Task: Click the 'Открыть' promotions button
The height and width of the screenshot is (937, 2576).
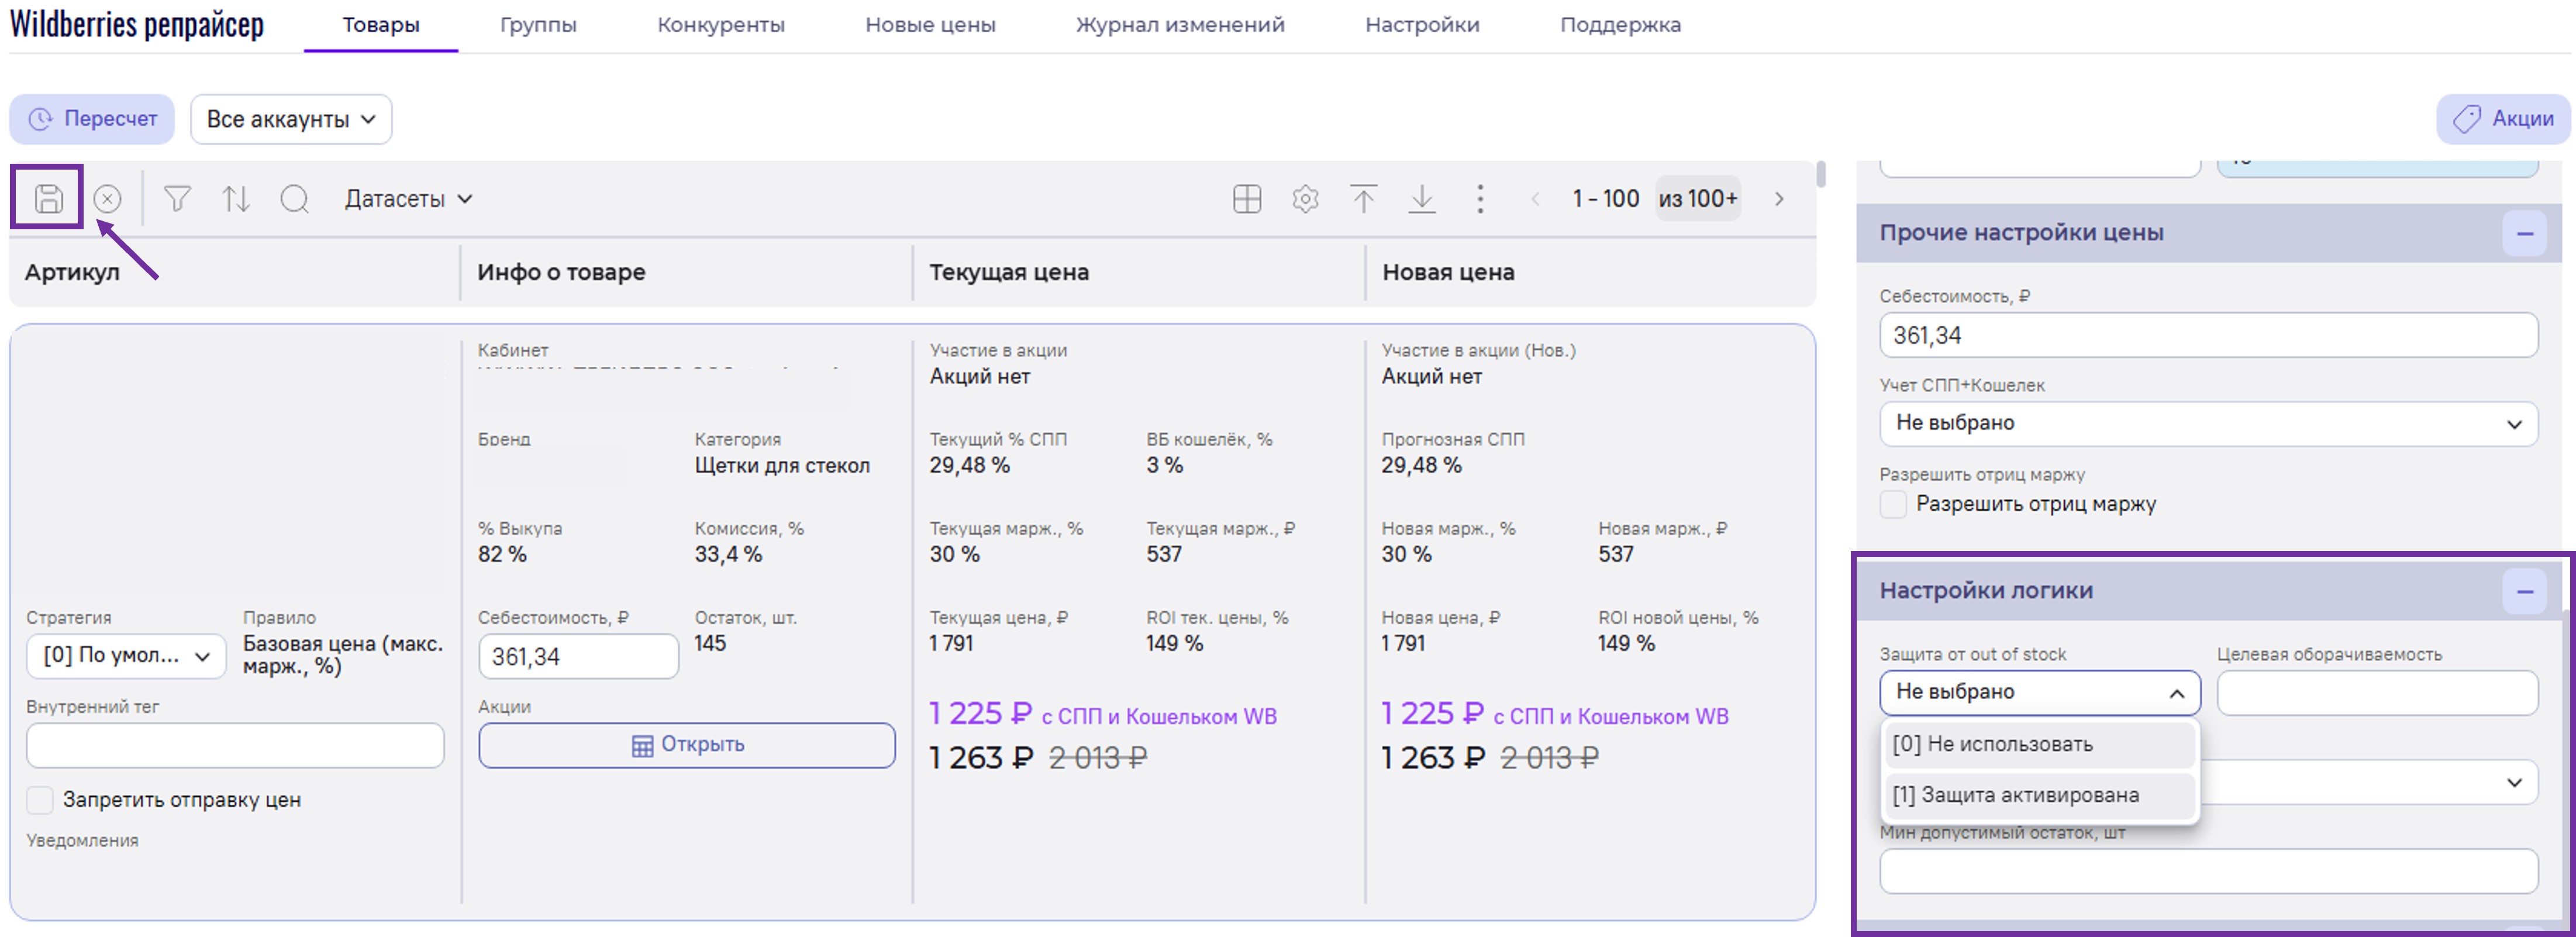Action: point(686,745)
